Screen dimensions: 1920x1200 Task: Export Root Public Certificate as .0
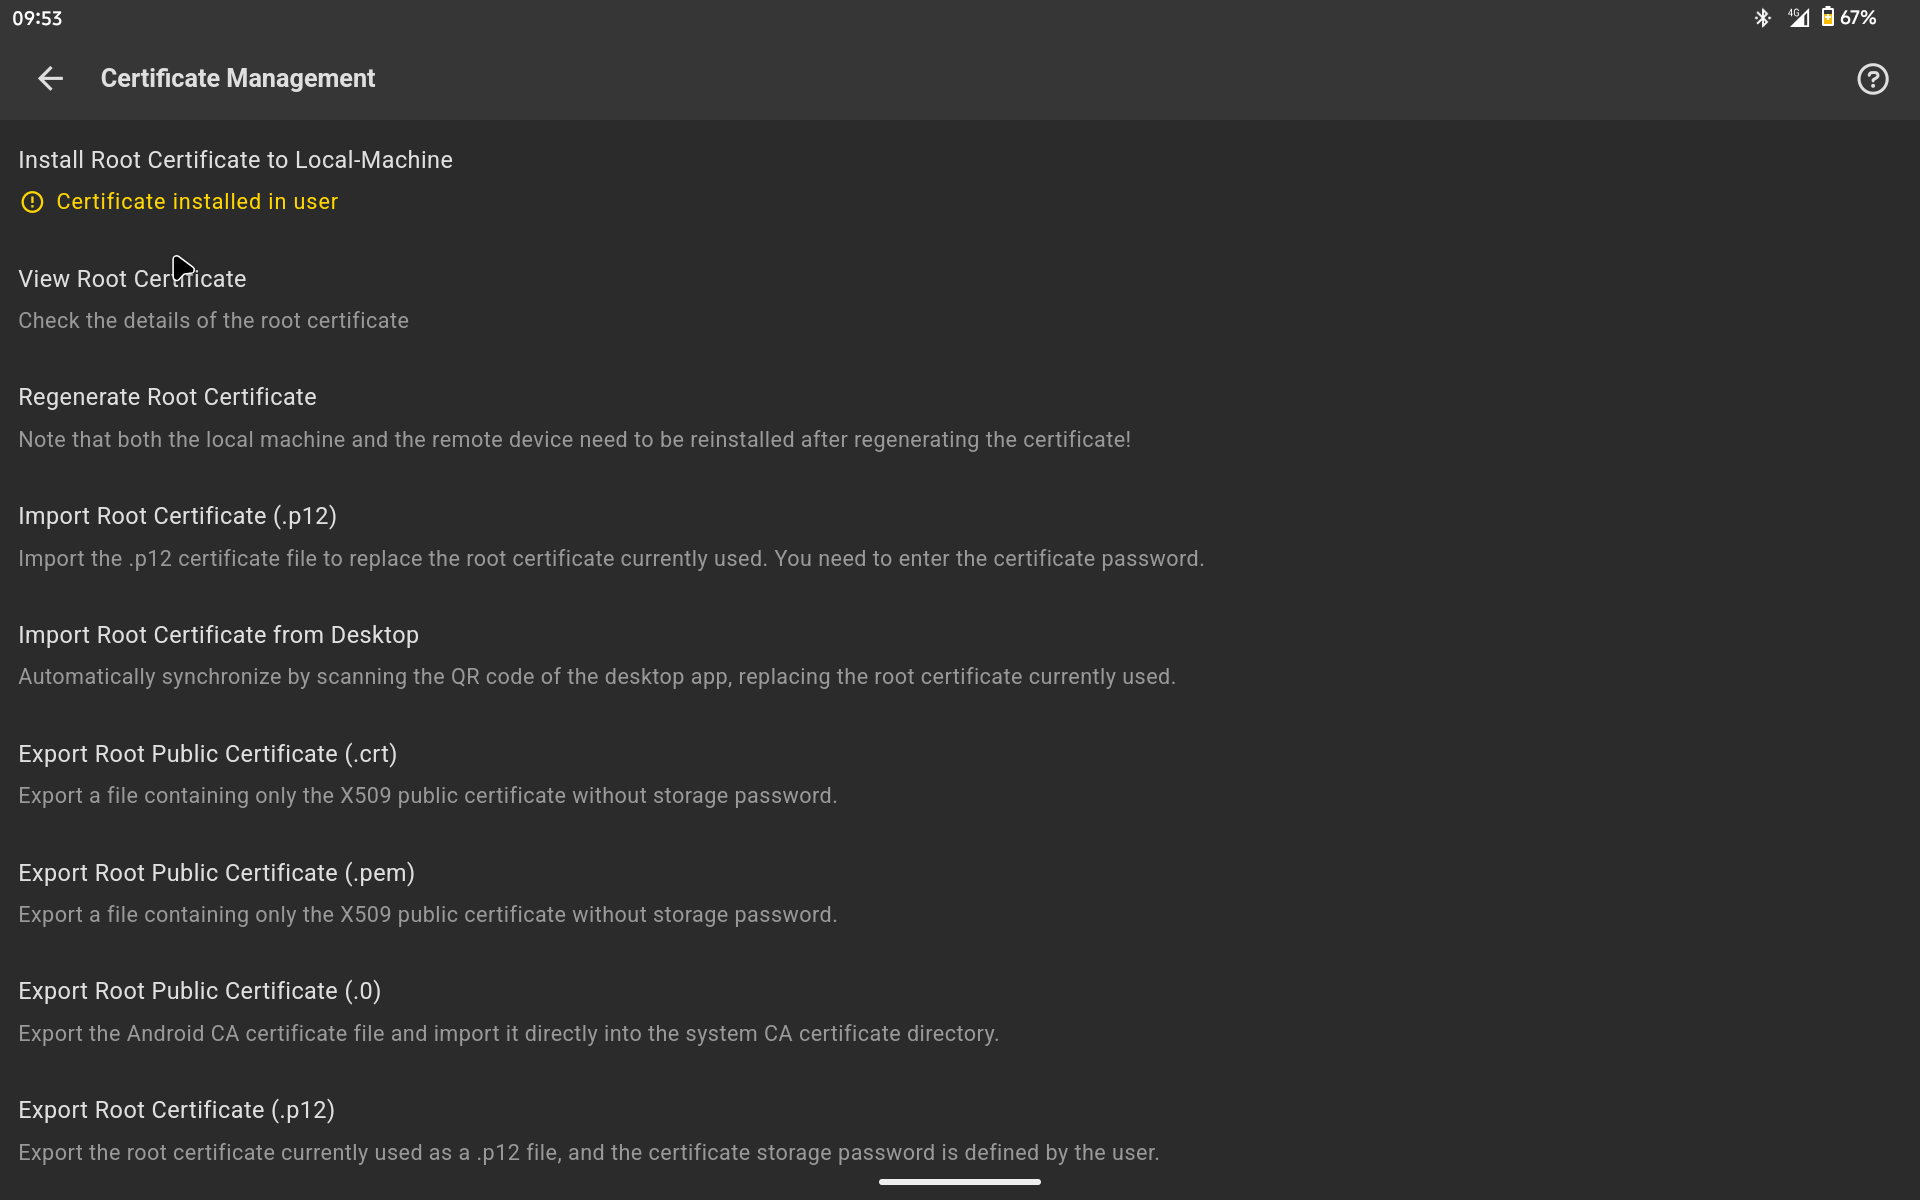199,991
